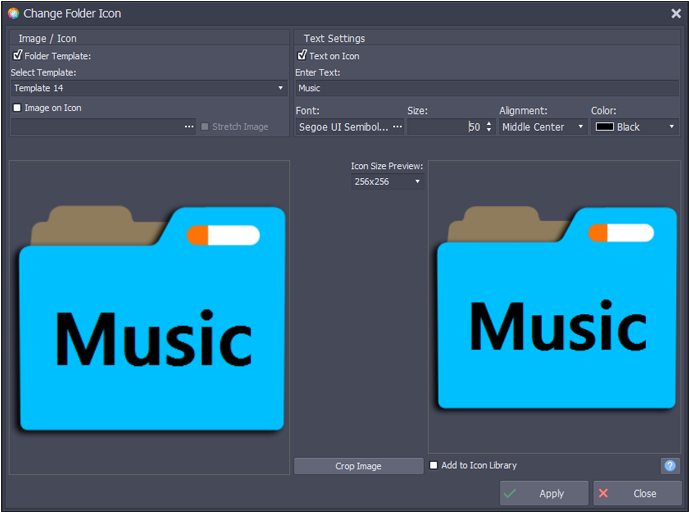
Task: Click the Alignment label
Action: (523, 111)
